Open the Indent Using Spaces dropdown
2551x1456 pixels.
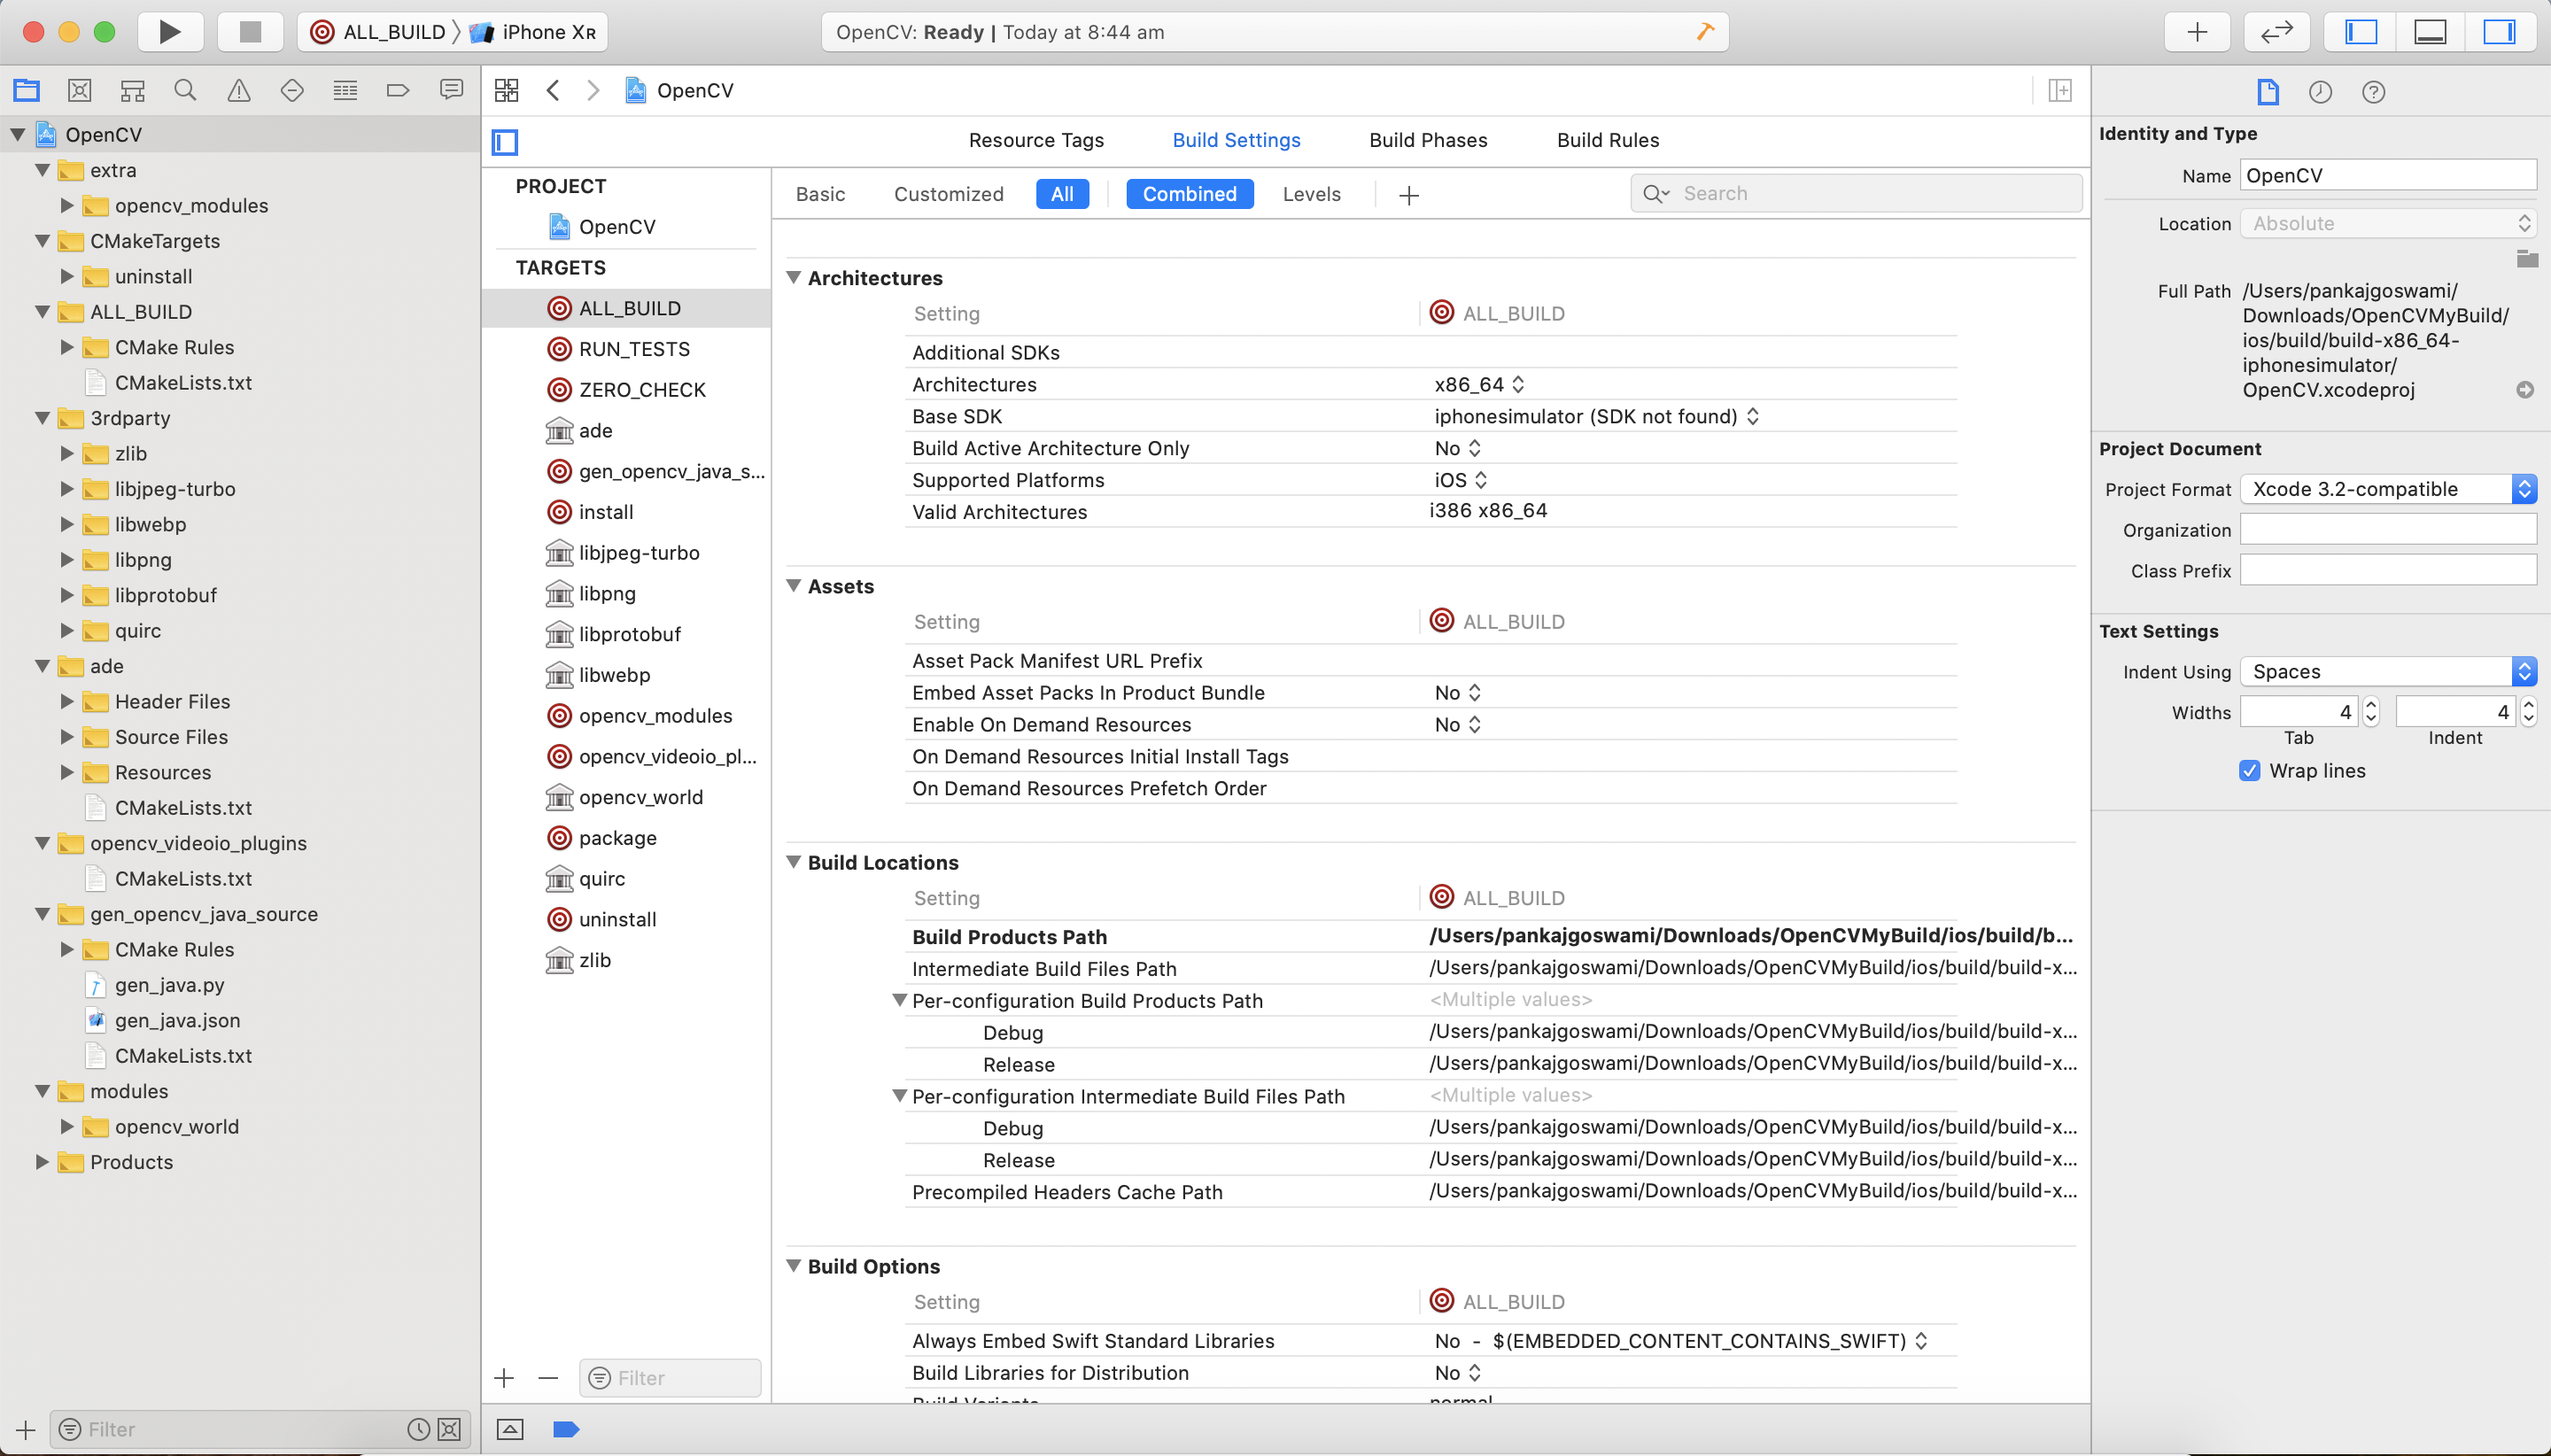tap(2388, 671)
